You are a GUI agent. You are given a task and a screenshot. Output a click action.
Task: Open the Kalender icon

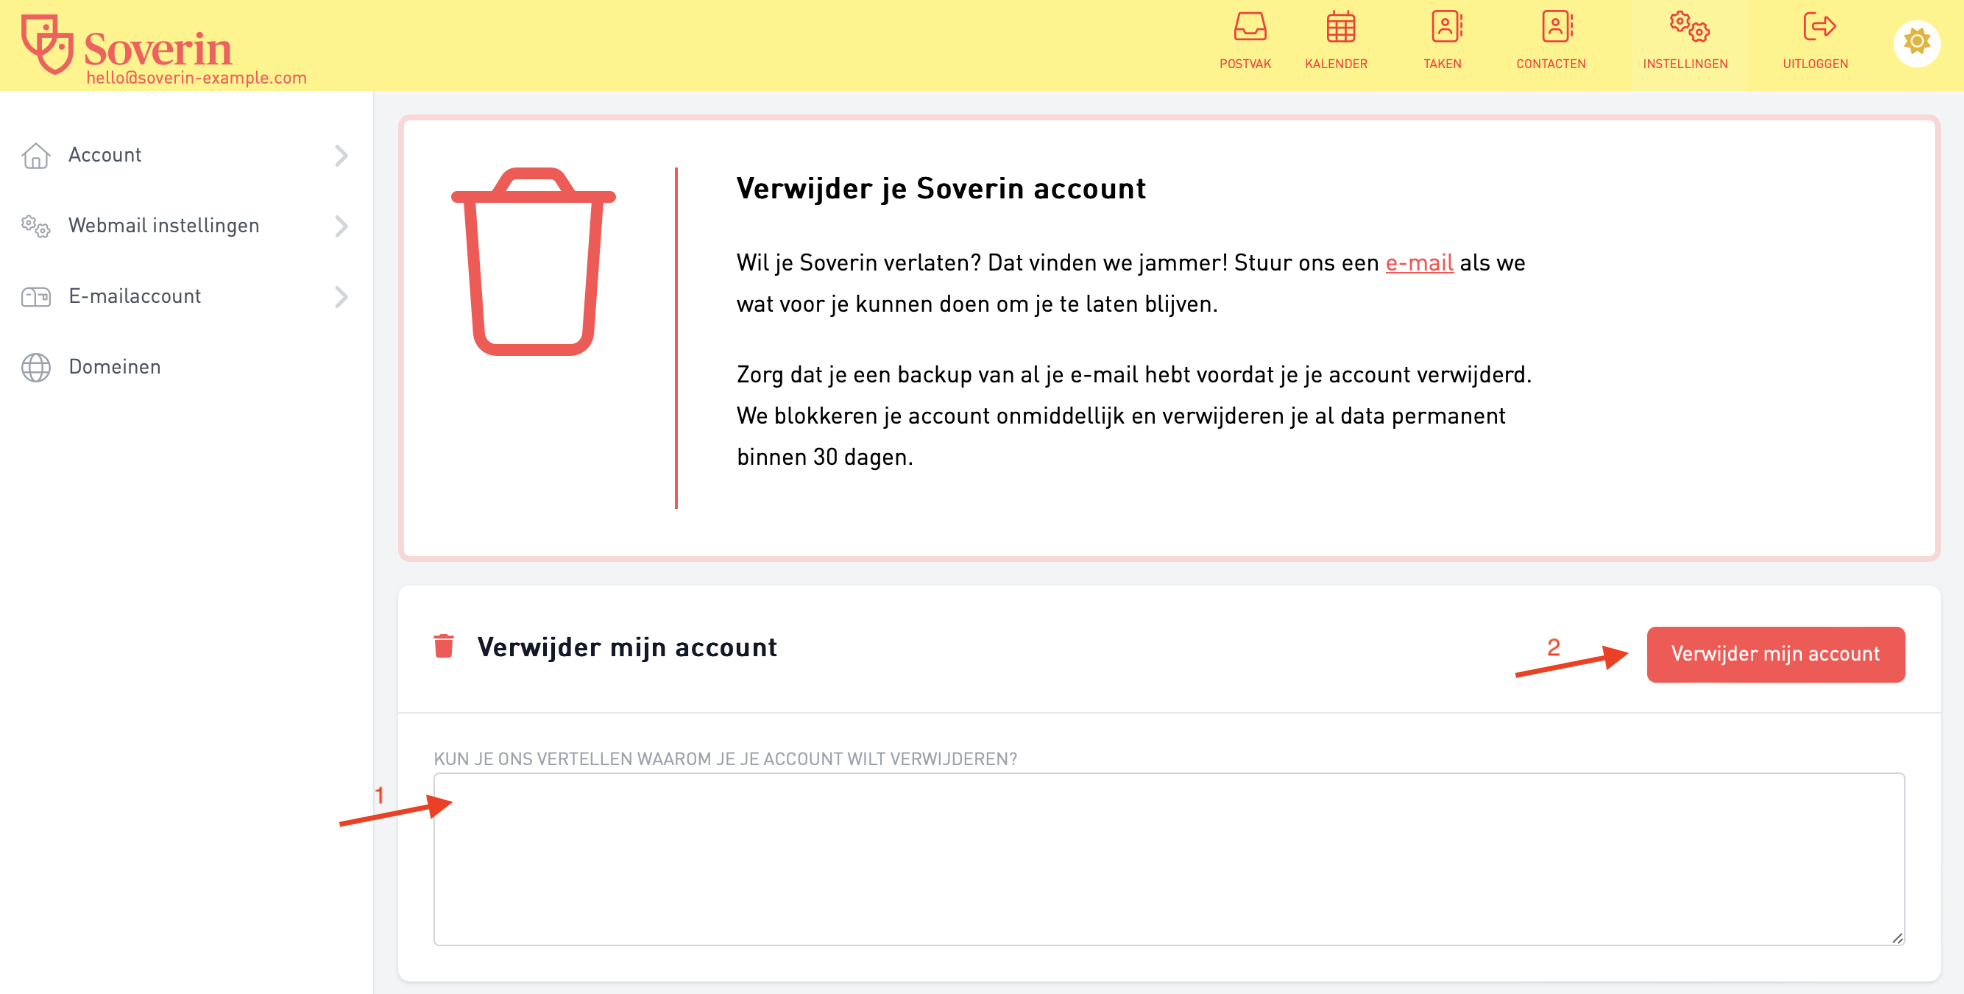coord(1340,27)
